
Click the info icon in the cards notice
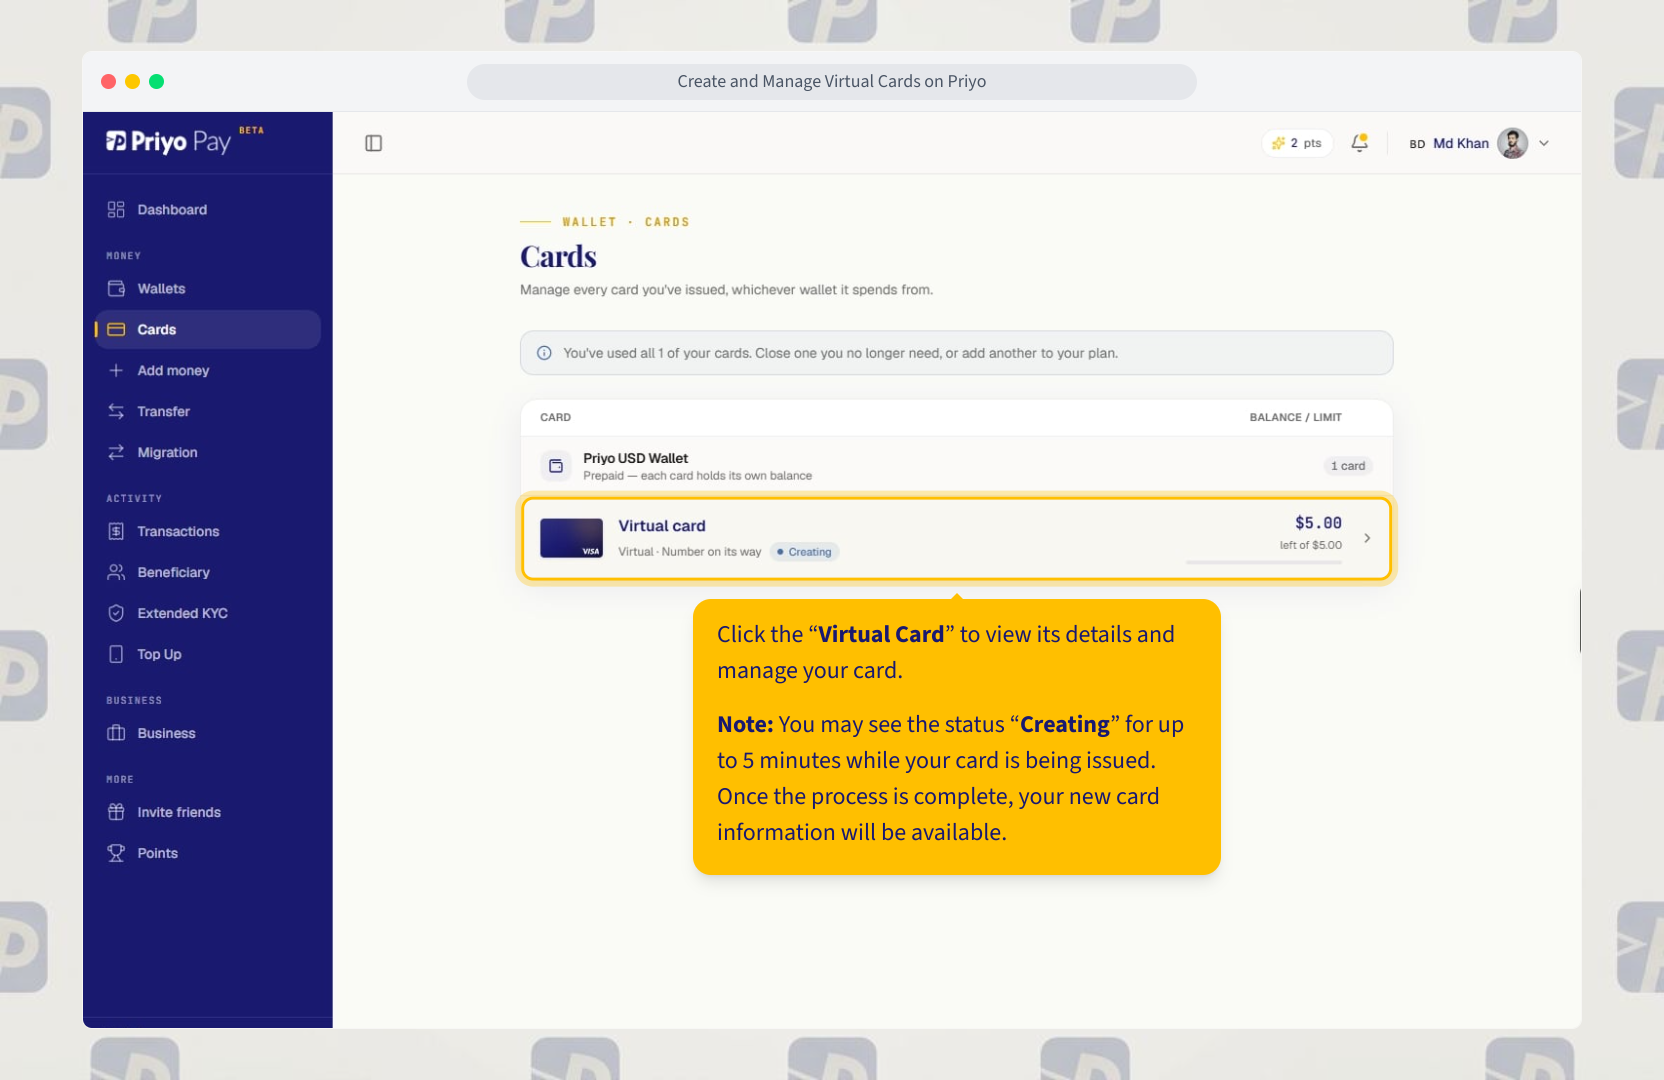(544, 353)
